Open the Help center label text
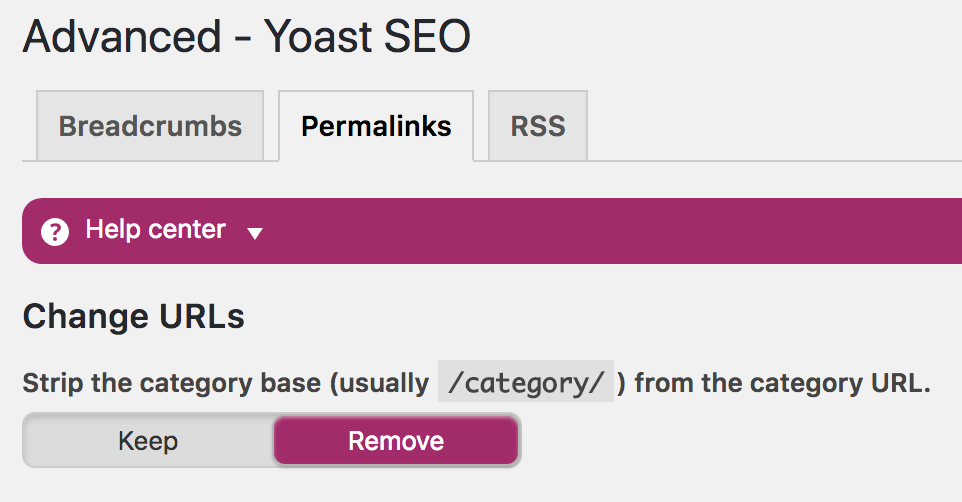962x502 pixels. (155, 230)
